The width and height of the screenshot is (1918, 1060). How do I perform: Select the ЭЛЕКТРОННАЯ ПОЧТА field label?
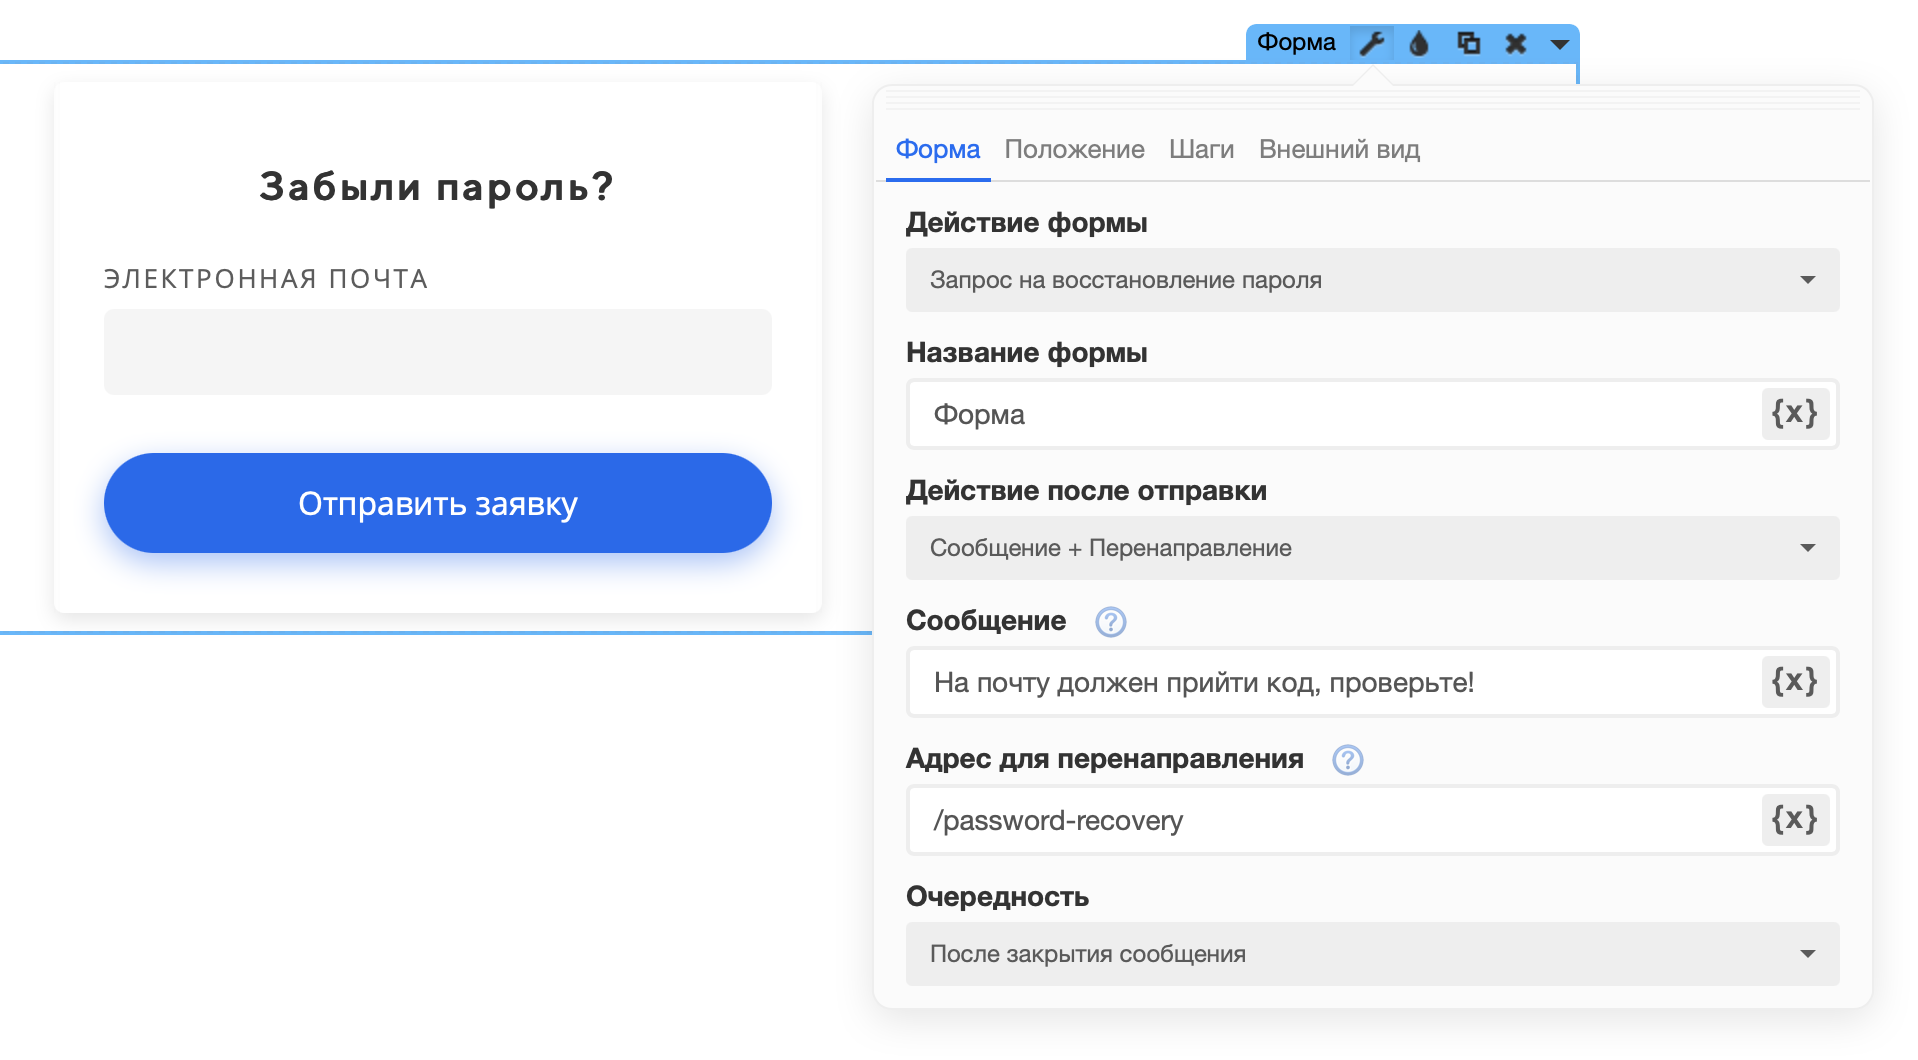(266, 279)
